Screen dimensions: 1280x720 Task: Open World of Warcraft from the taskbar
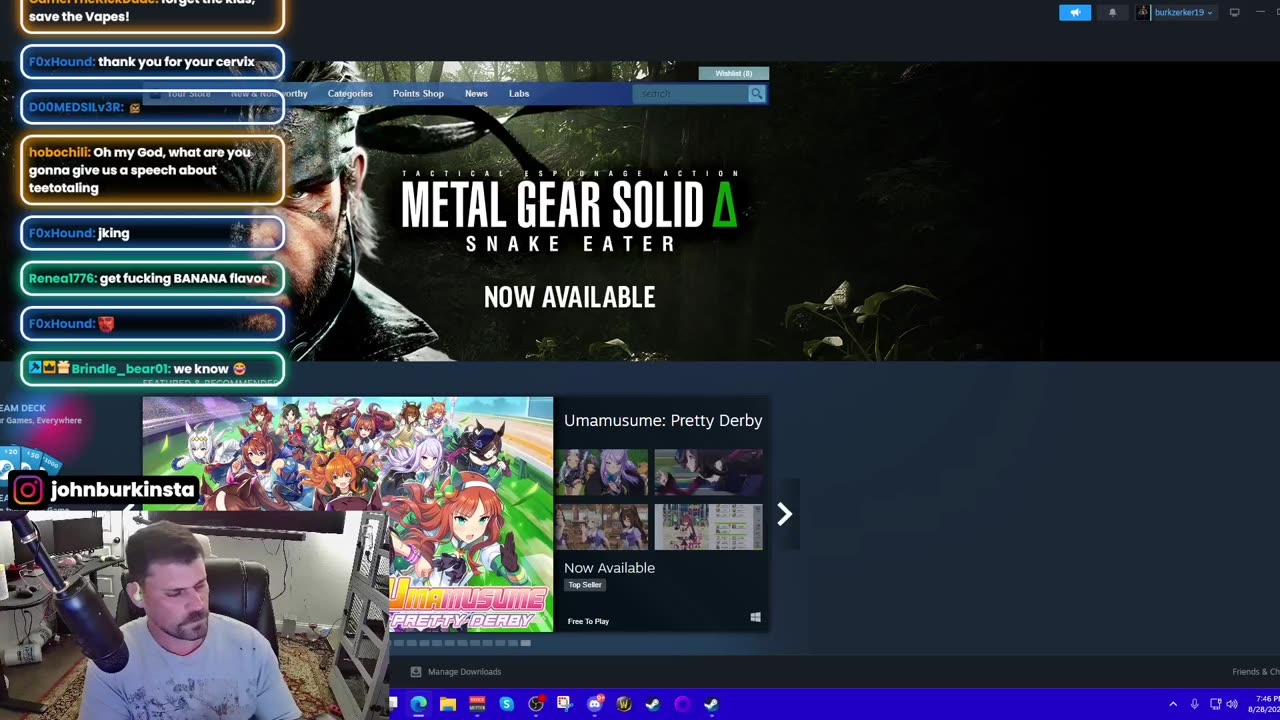coord(624,704)
